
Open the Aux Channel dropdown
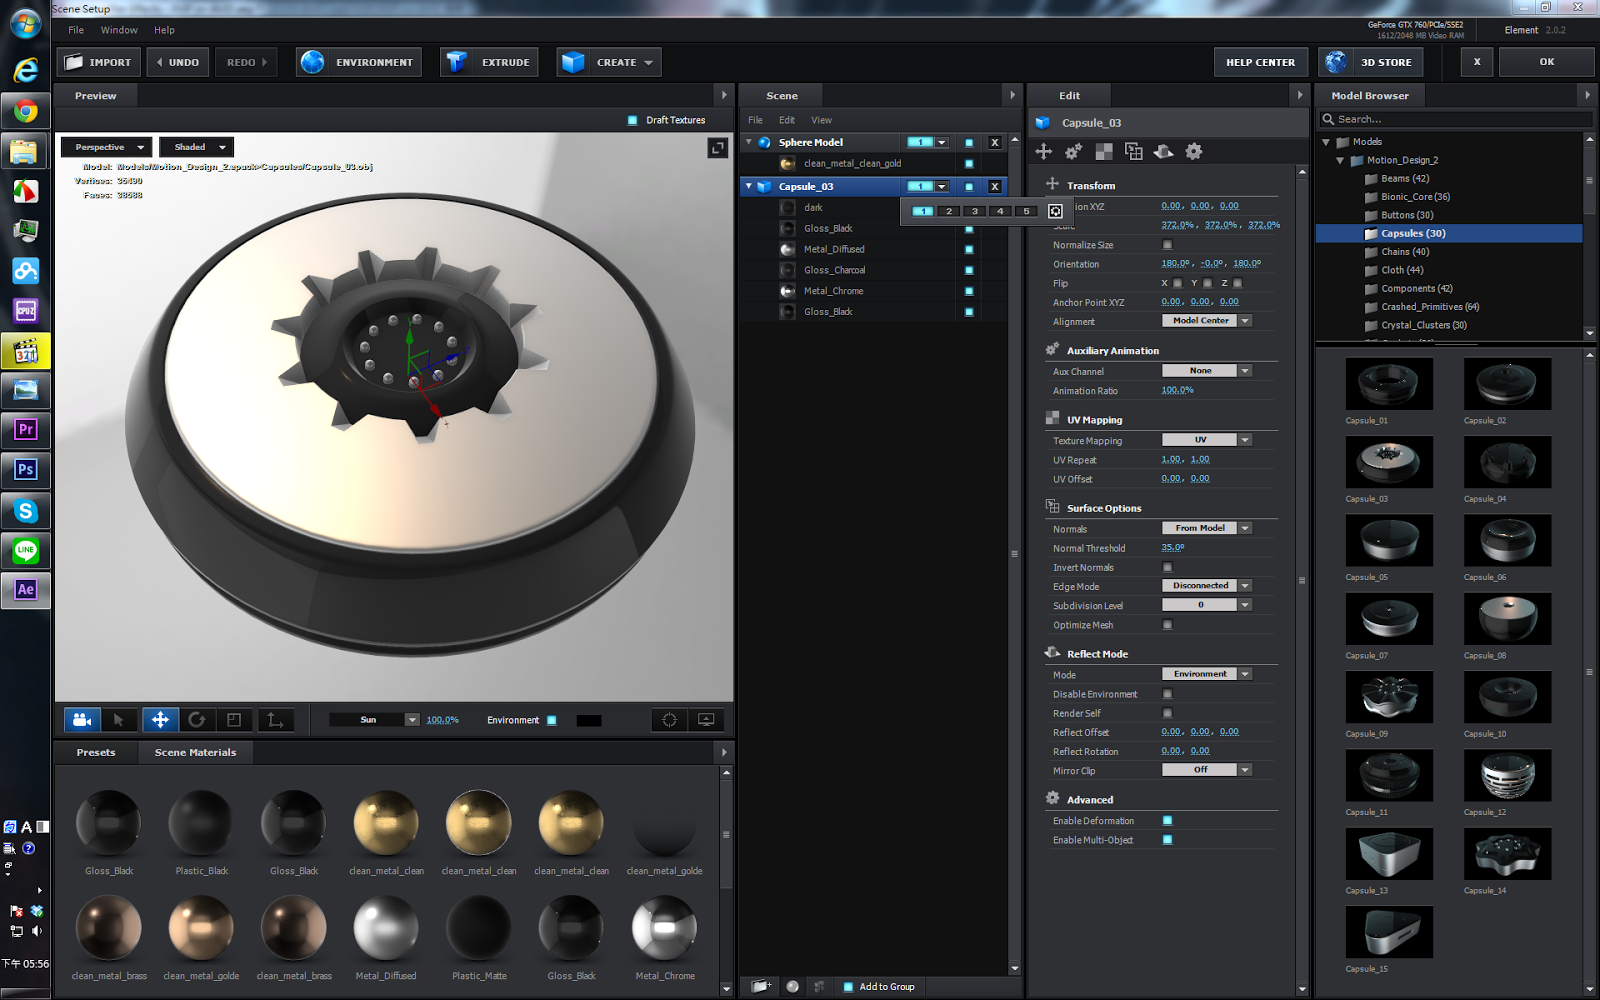[1207, 371]
